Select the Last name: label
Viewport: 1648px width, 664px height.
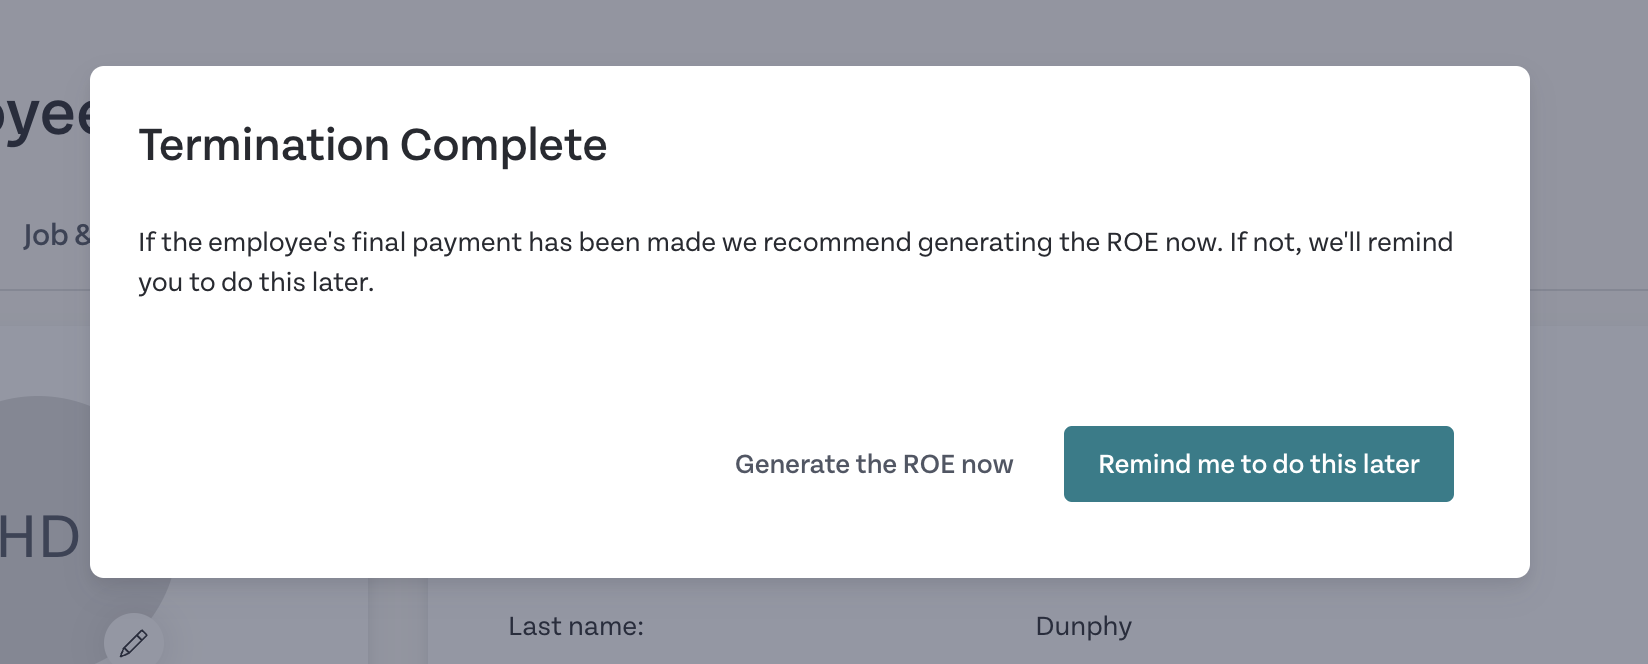point(575,627)
